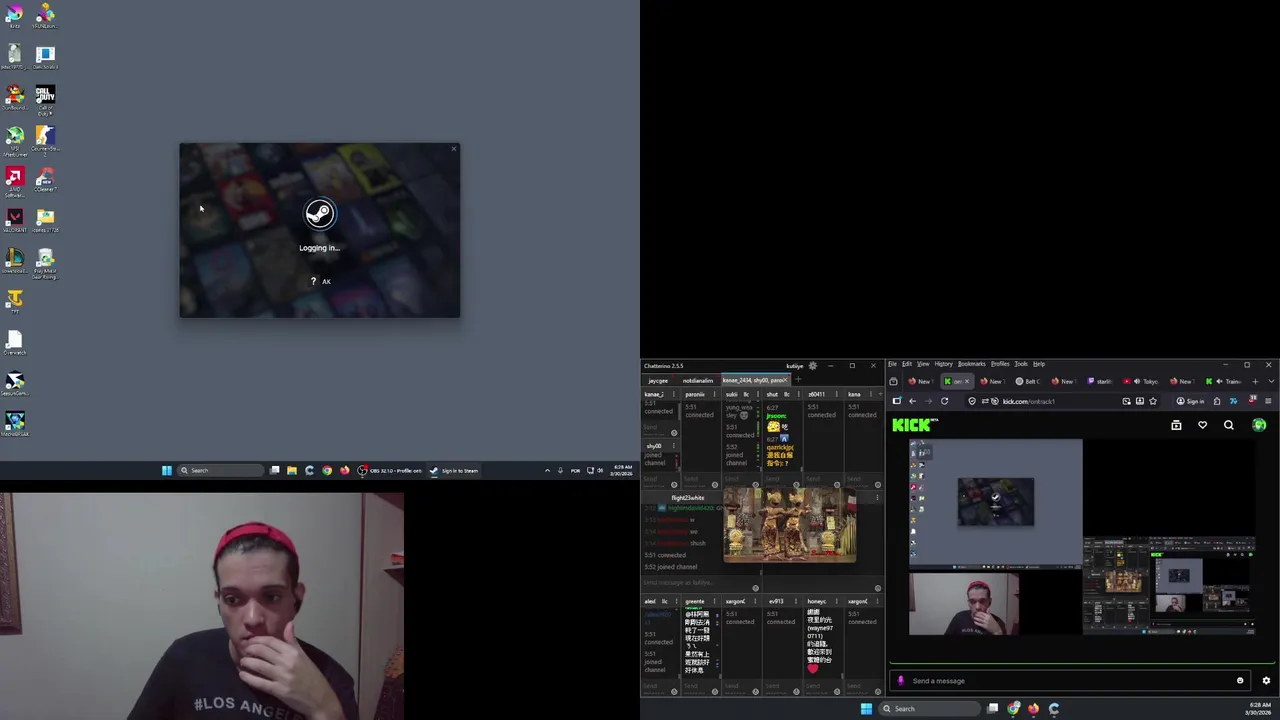1280x720 pixels.
Task: Mute the Tokyo tab audio icon
Action: (1138, 381)
